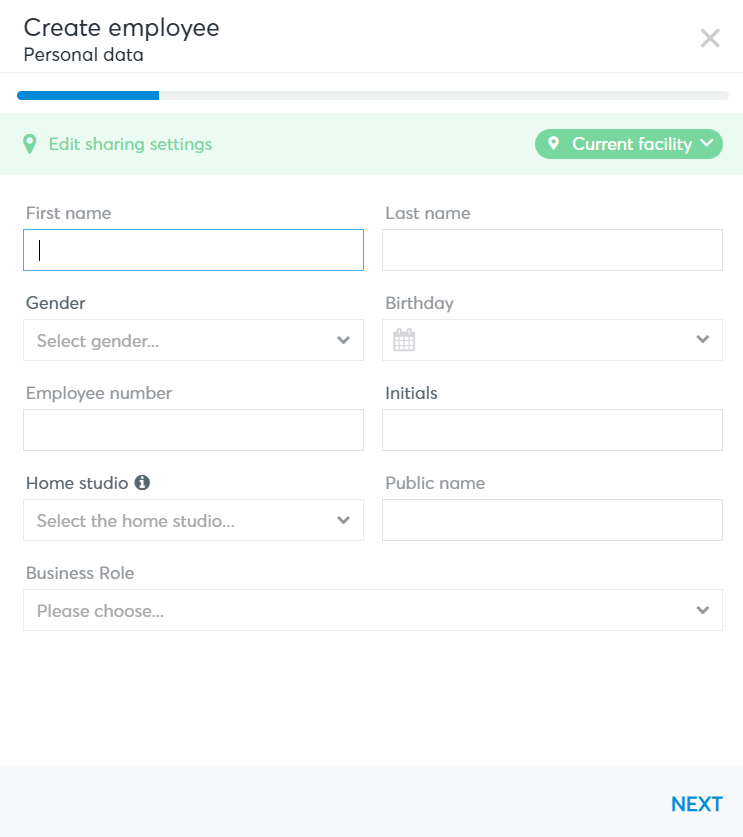Click the pin icon in Current facility button
The width and height of the screenshot is (743, 837).
554,143
